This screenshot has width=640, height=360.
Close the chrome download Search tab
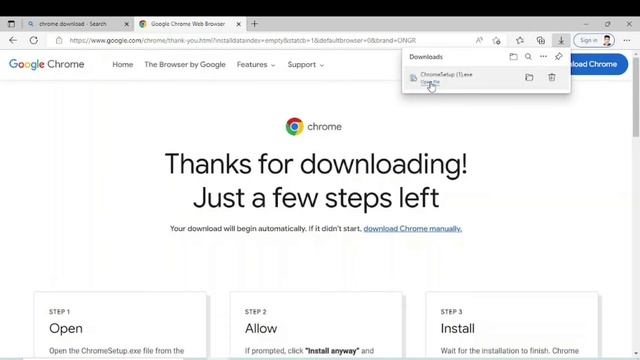[x=127, y=24]
